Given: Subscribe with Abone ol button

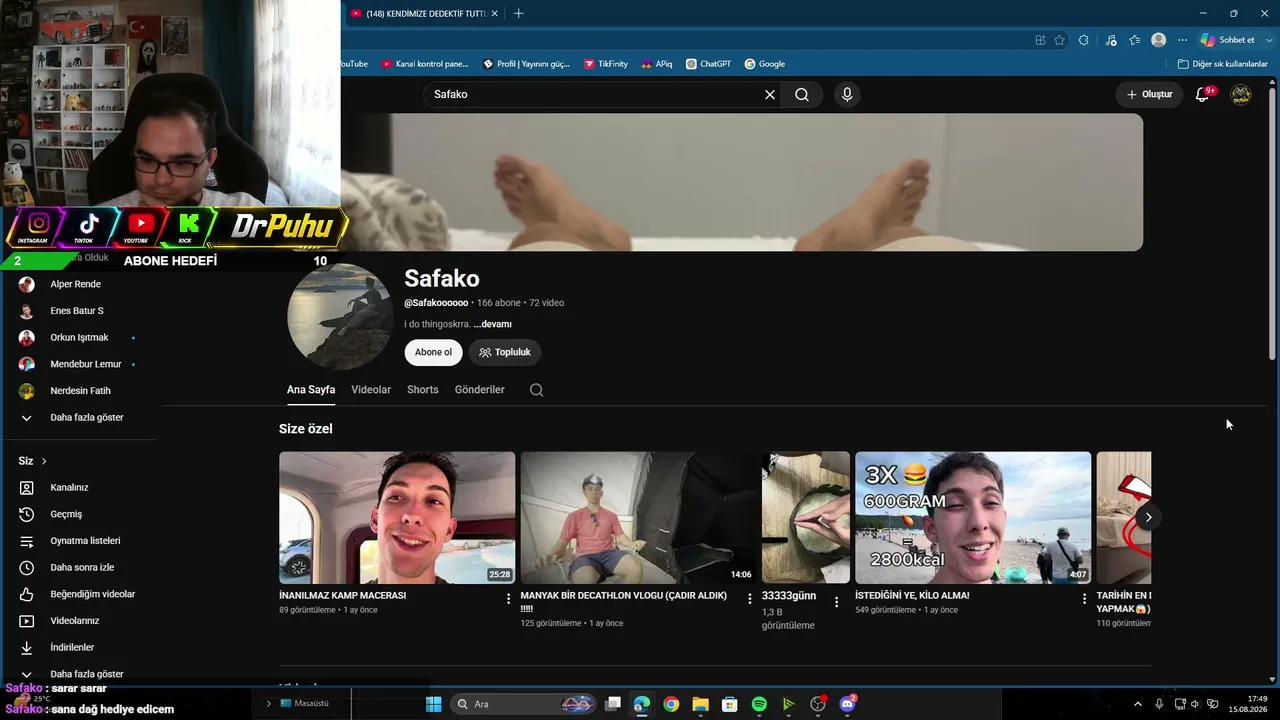Looking at the screenshot, I should tap(433, 352).
